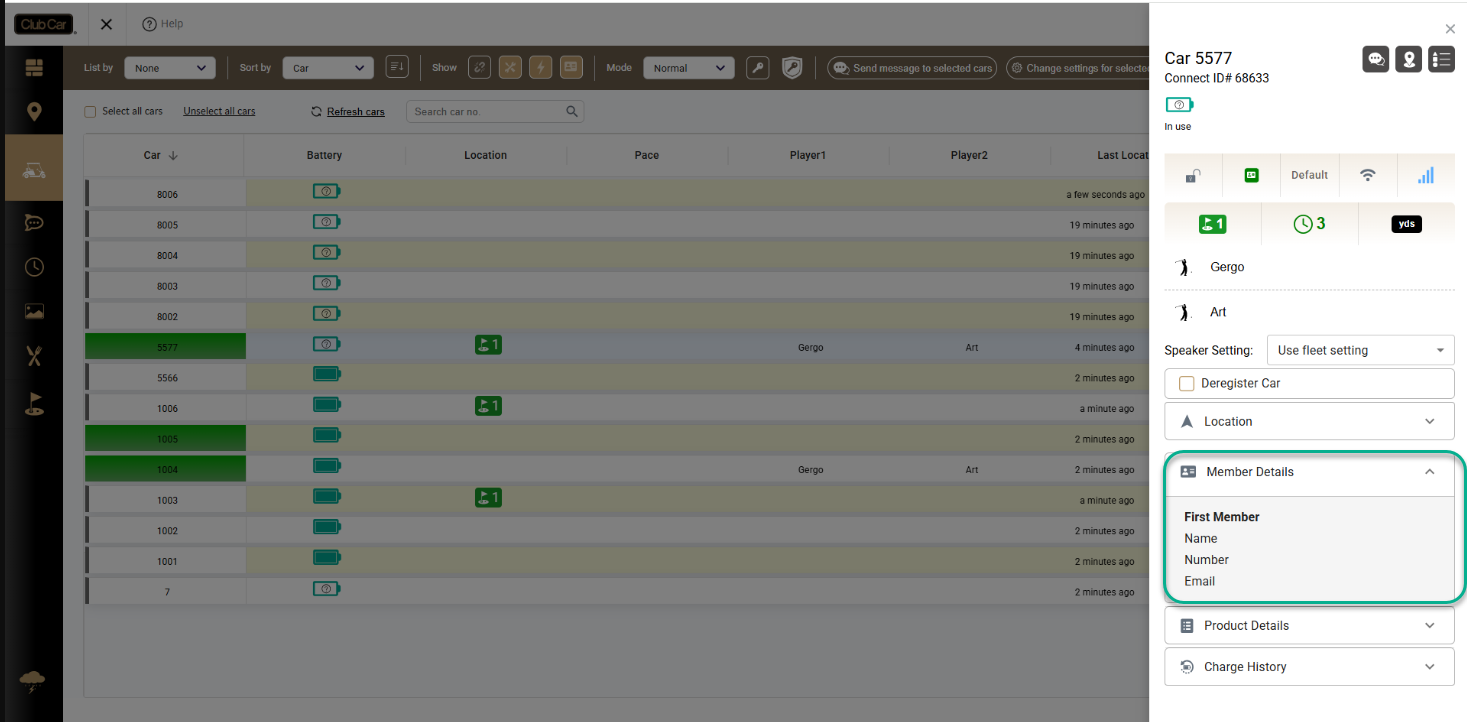Toggle Show member card filter
This screenshot has width=1467, height=722.
pyautogui.click(x=571, y=68)
